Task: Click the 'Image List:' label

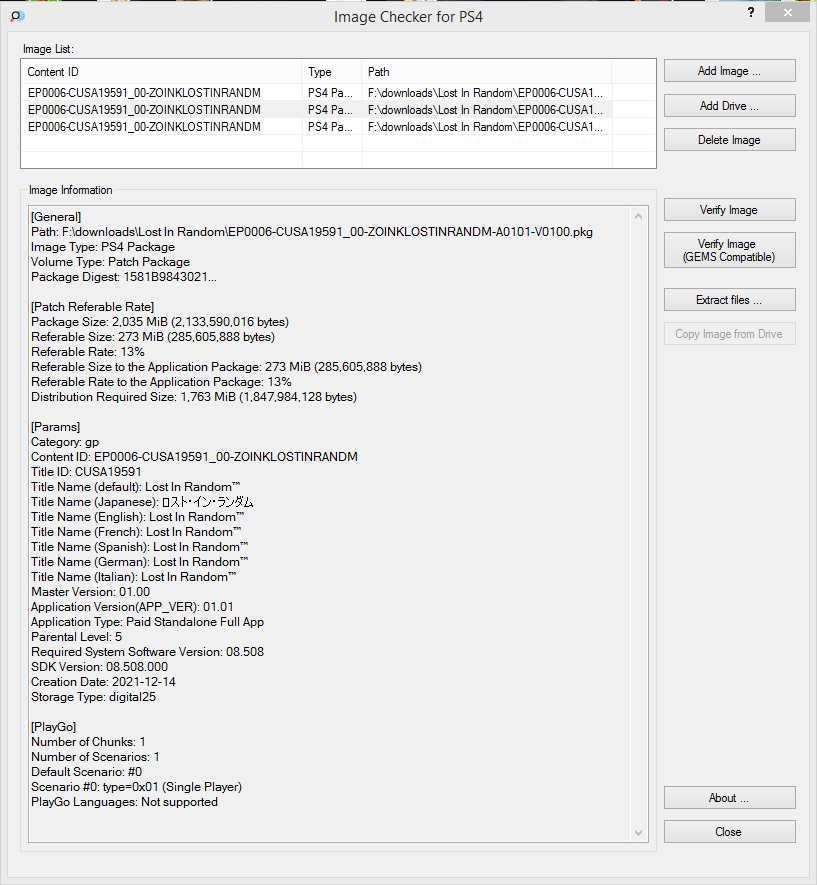Action: click(48, 49)
